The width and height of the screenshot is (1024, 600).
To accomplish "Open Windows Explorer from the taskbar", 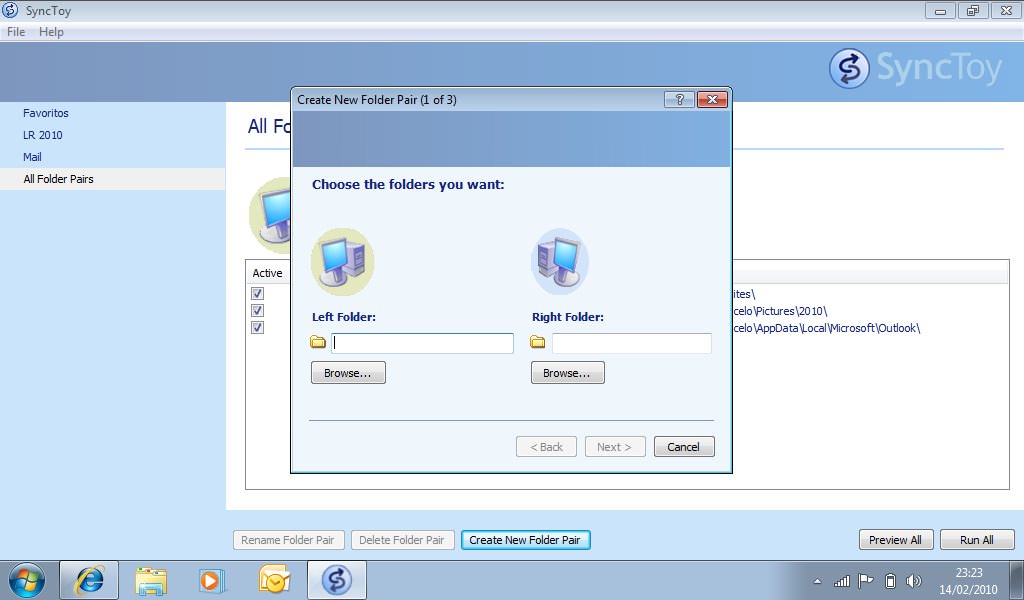I will pyautogui.click(x=151, y=580).
